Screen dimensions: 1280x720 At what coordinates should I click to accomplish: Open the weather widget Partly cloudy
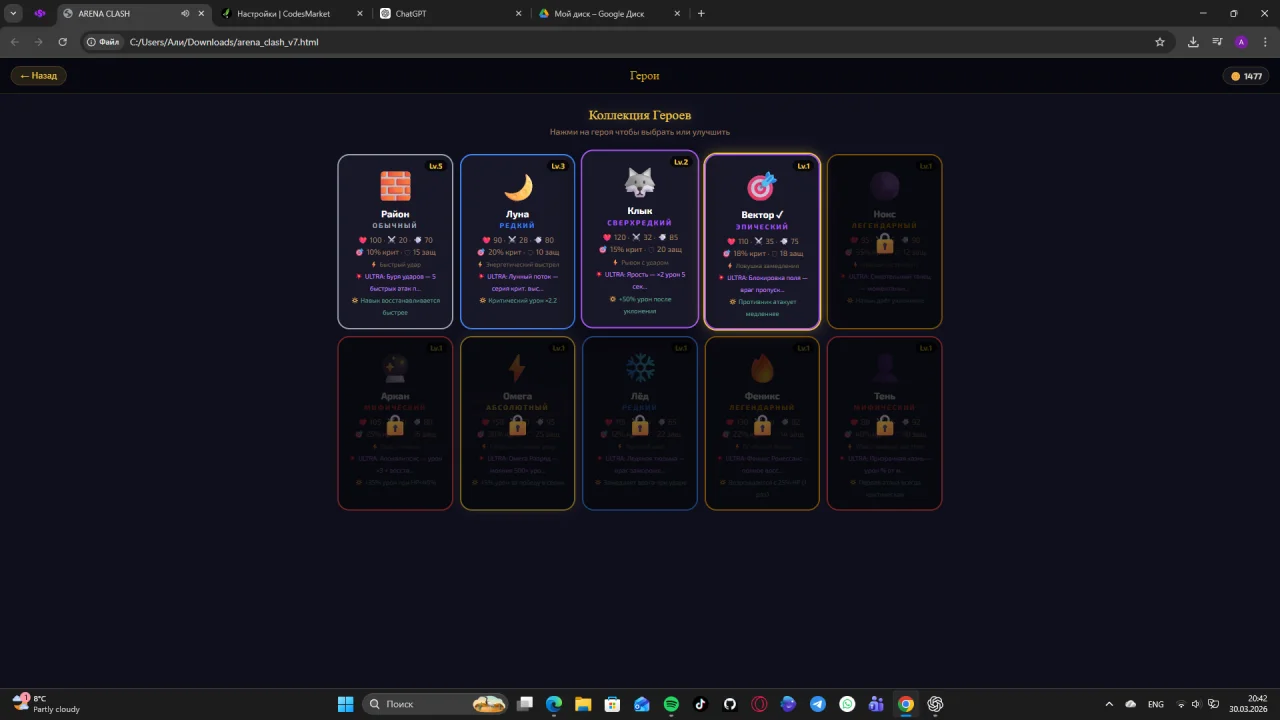(x=48, y=704)
